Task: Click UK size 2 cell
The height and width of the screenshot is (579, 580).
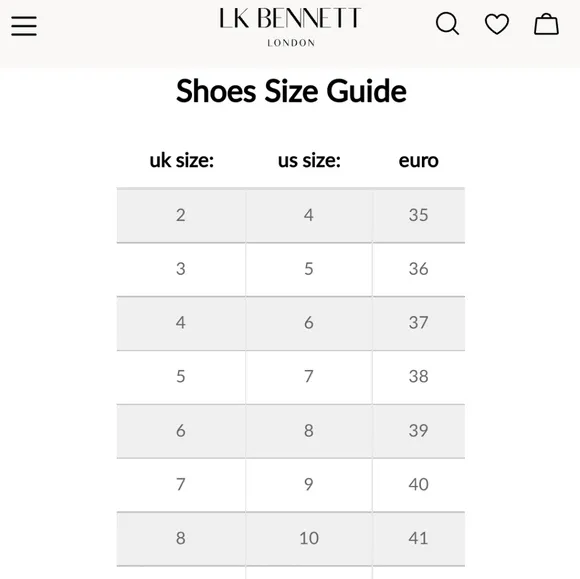Action: 181,215
